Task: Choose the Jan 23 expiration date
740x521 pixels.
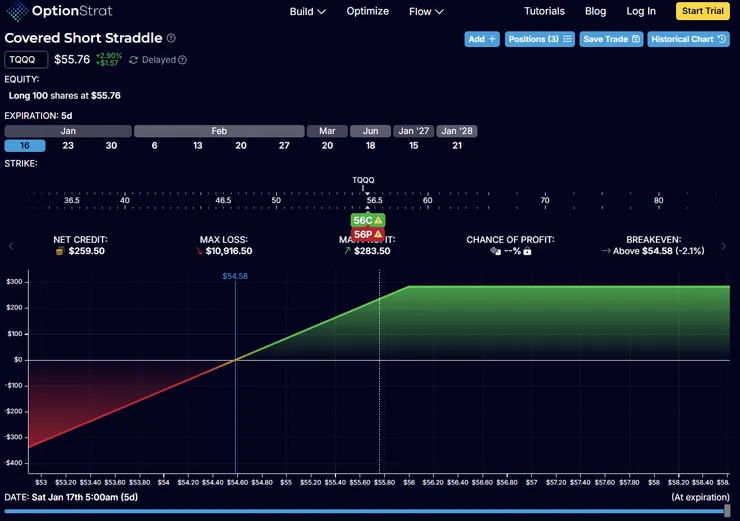Action: 68,145
